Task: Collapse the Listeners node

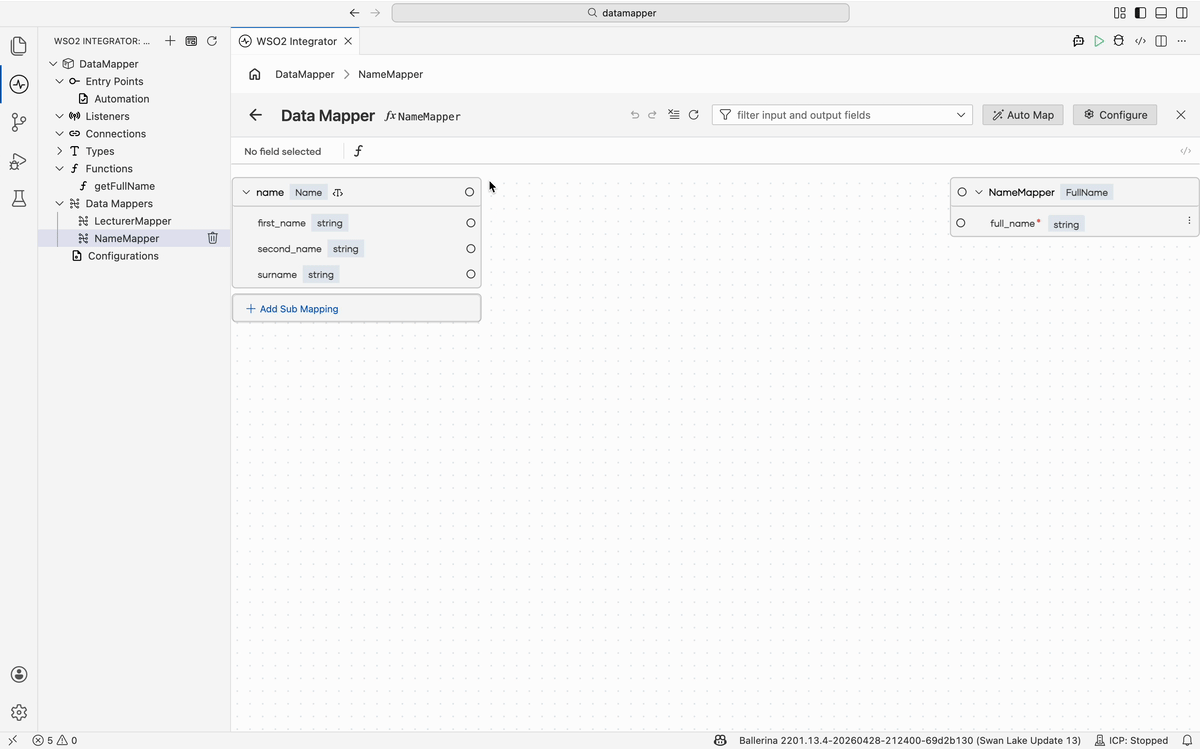Action: (x=60, y=116)
